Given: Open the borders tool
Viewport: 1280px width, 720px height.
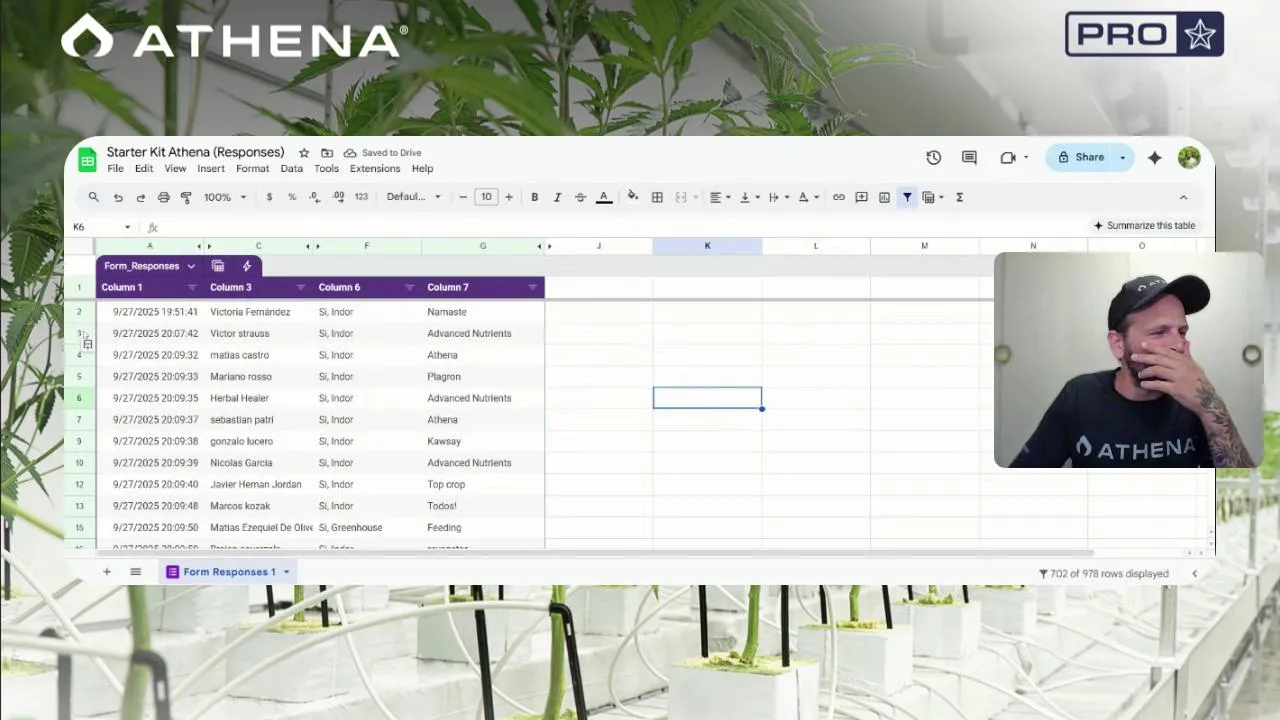Looking at the screenshot, I should [x=657, y=197].
